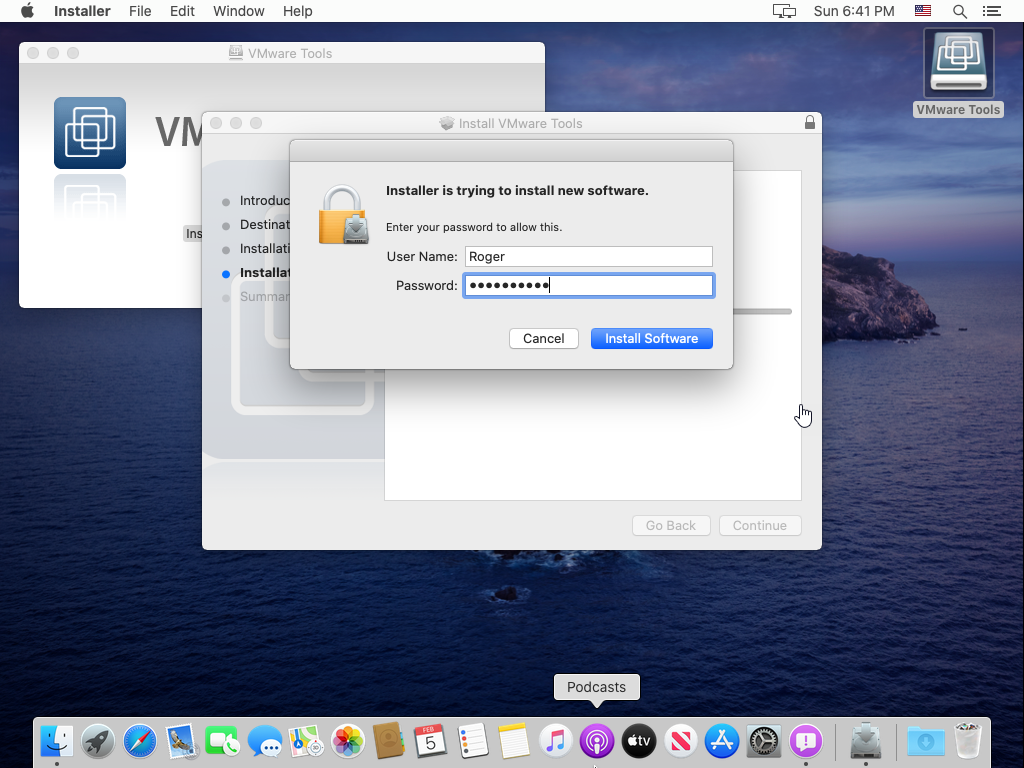Viewport: 1024px width, 768px height.
Task: Open the App Store dock icon
Action: coord(721,741)
